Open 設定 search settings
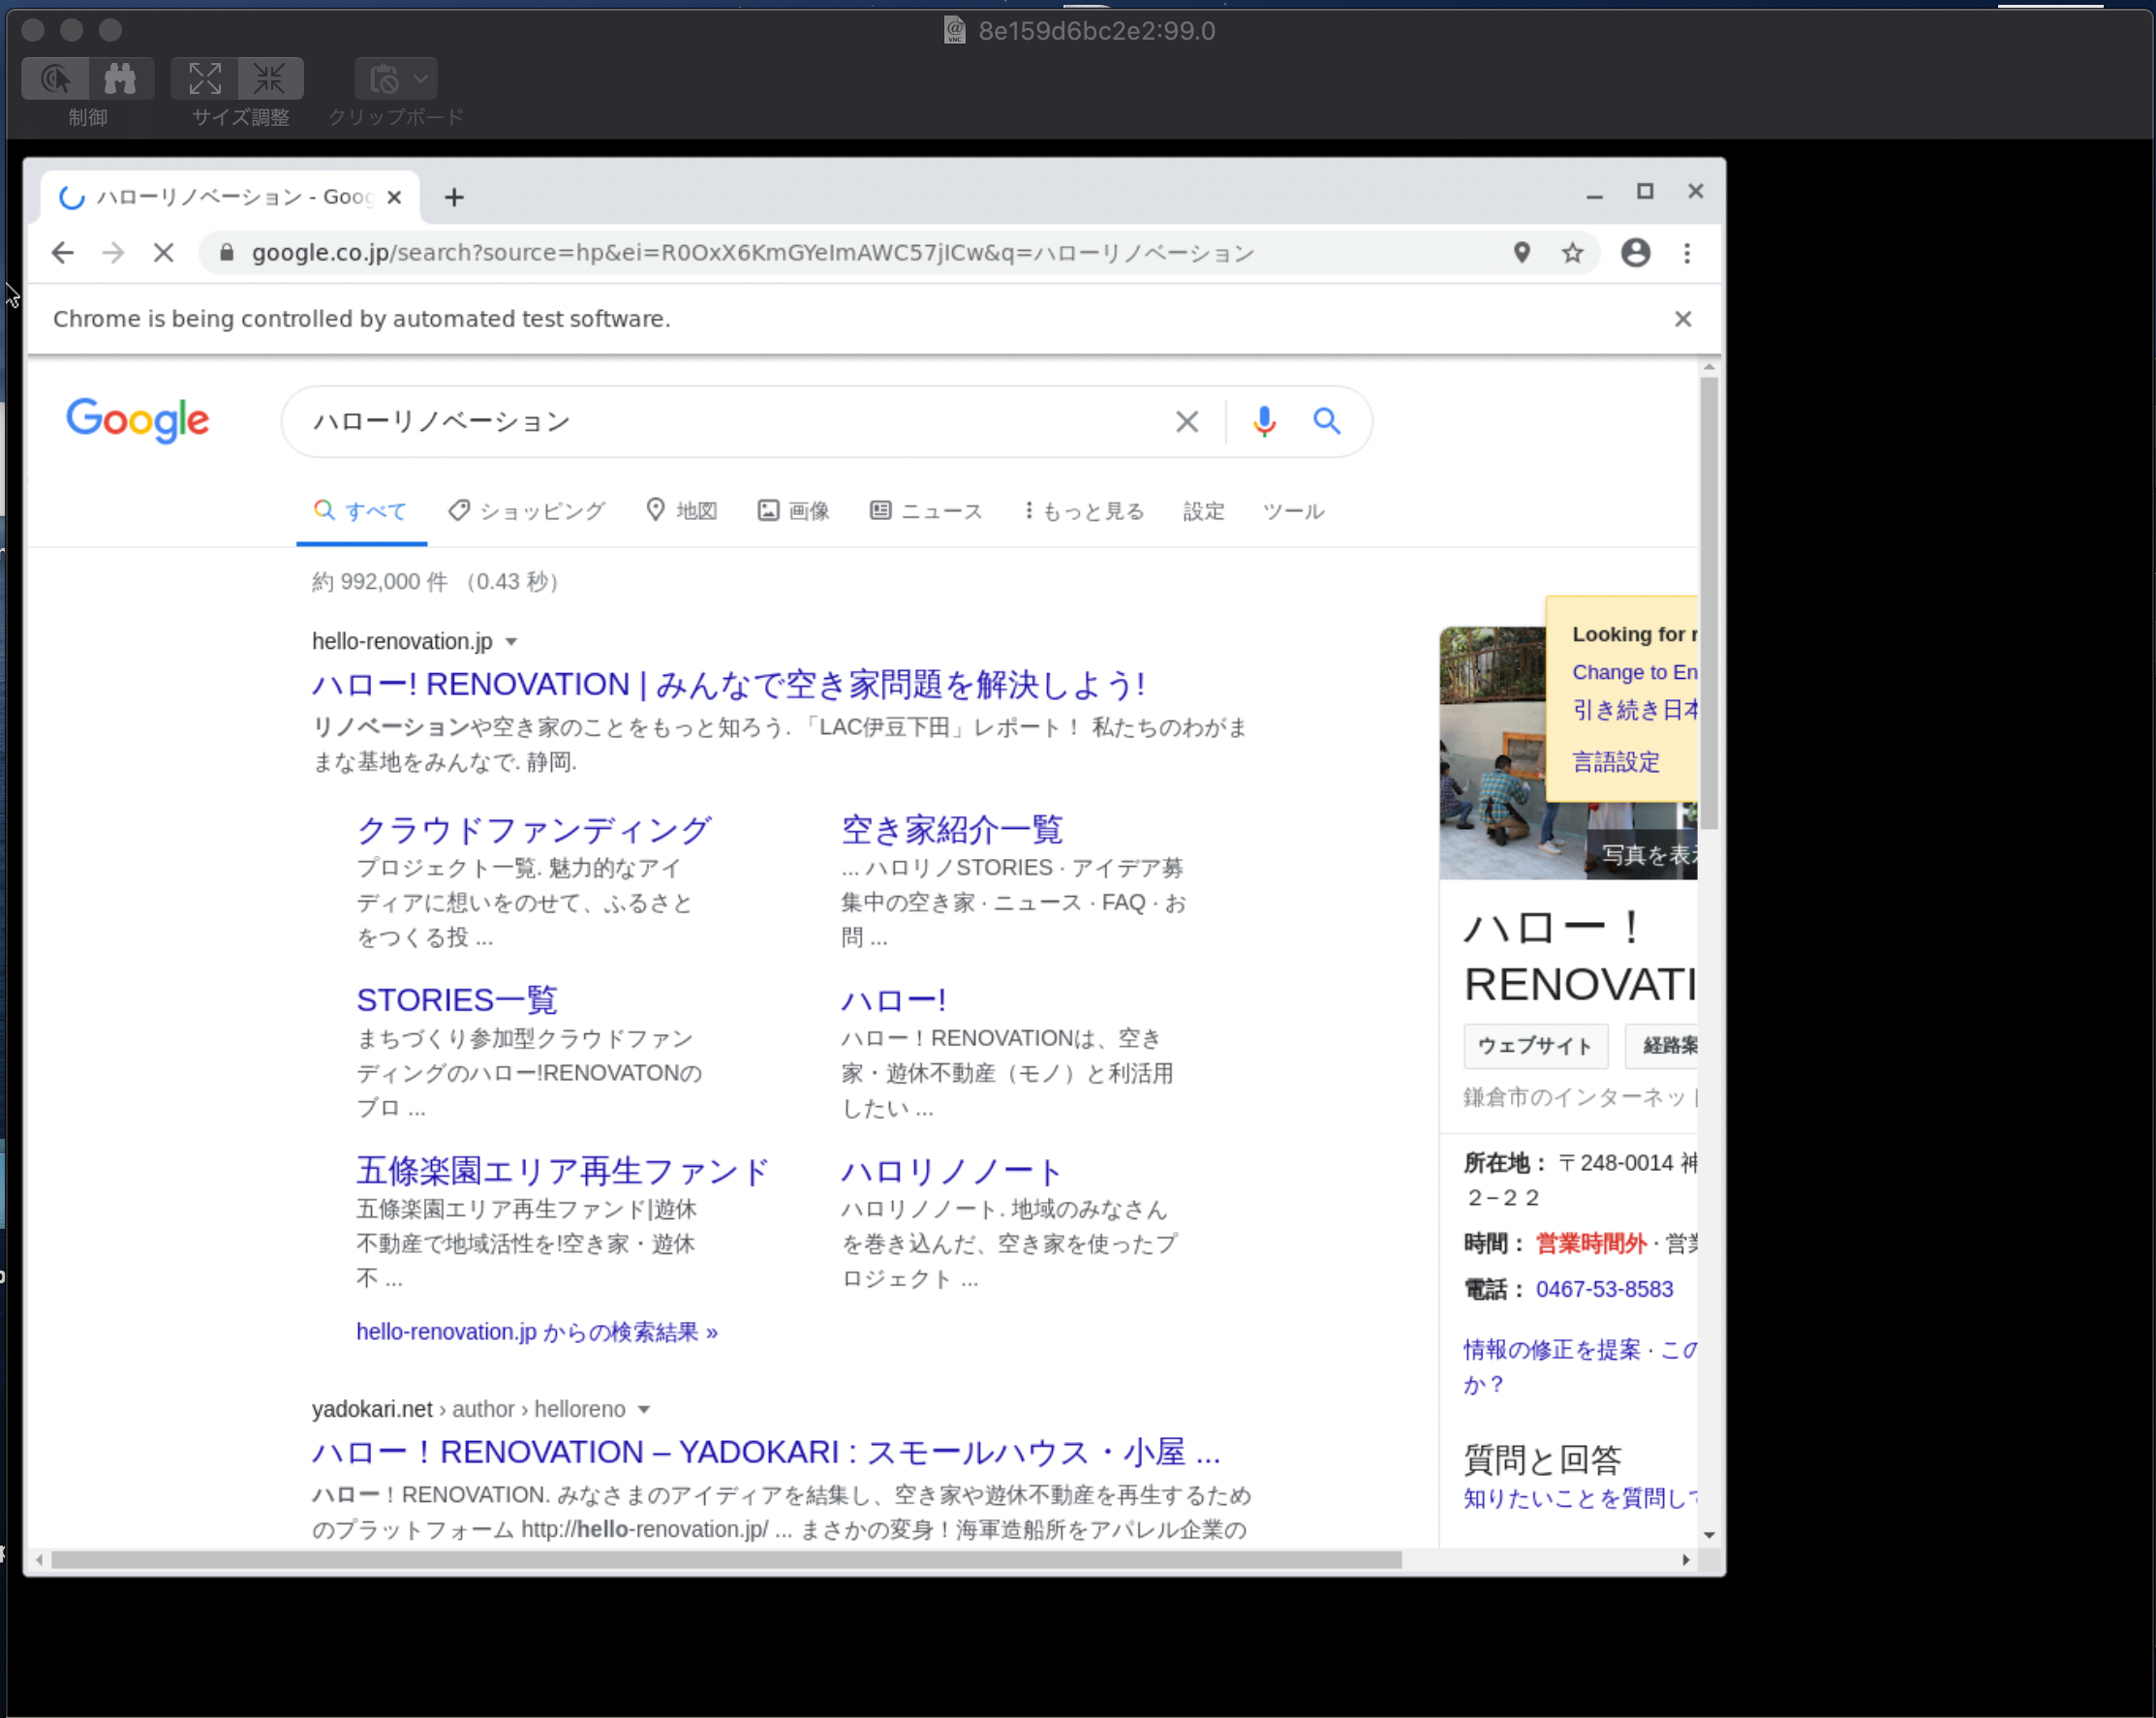Image resolution: width=2156 pixels, height=1718 pixels. [x=1203, y=511]
